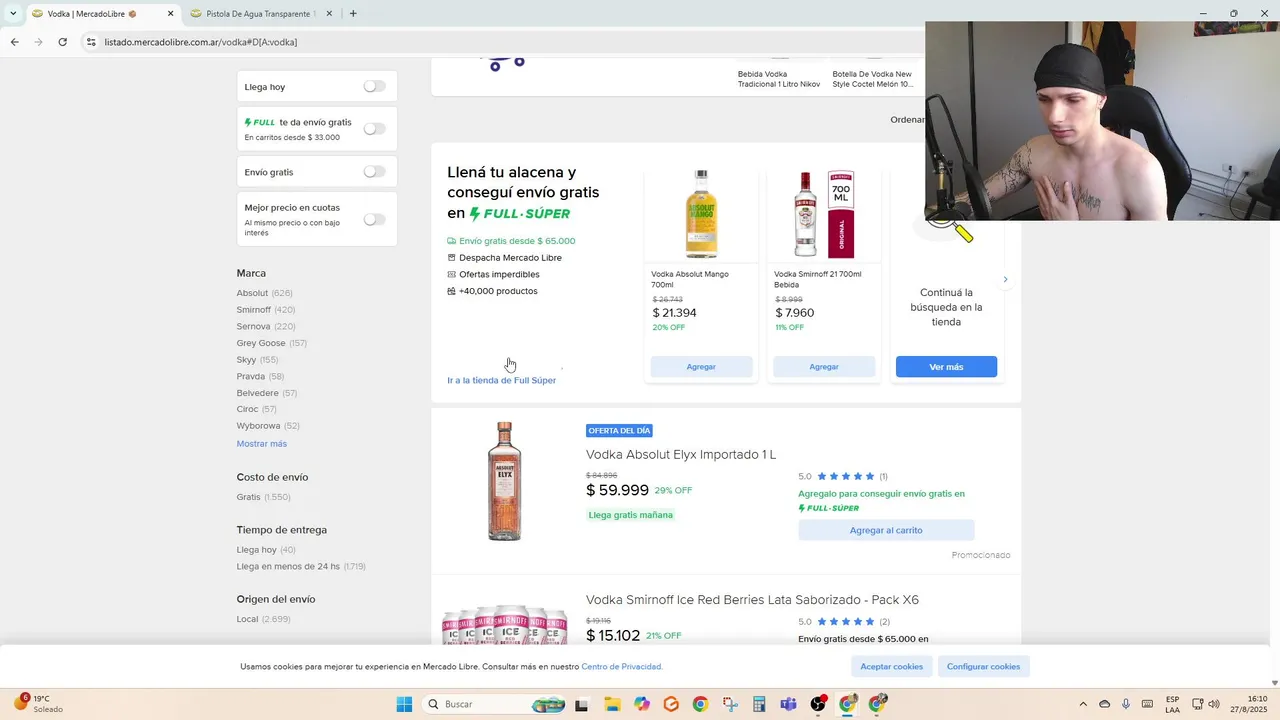This screenshot has width=1280, height=720.
Task: Open a new browser tab with the plus icon
Action: [x=353, y=14]
